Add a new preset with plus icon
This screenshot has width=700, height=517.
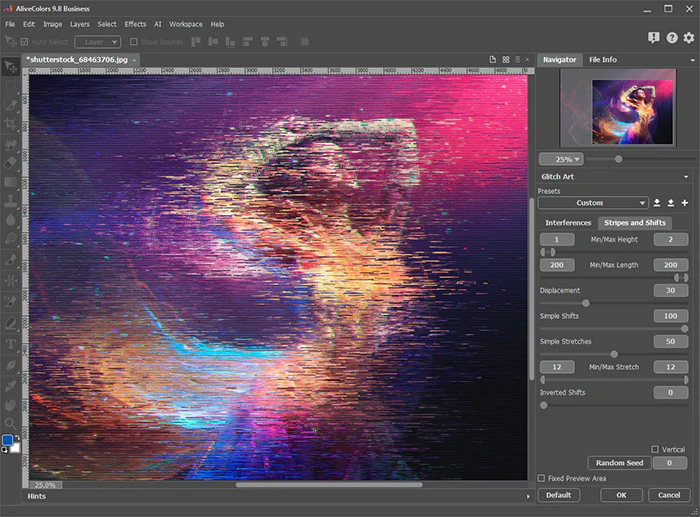(x=685, y=203)
